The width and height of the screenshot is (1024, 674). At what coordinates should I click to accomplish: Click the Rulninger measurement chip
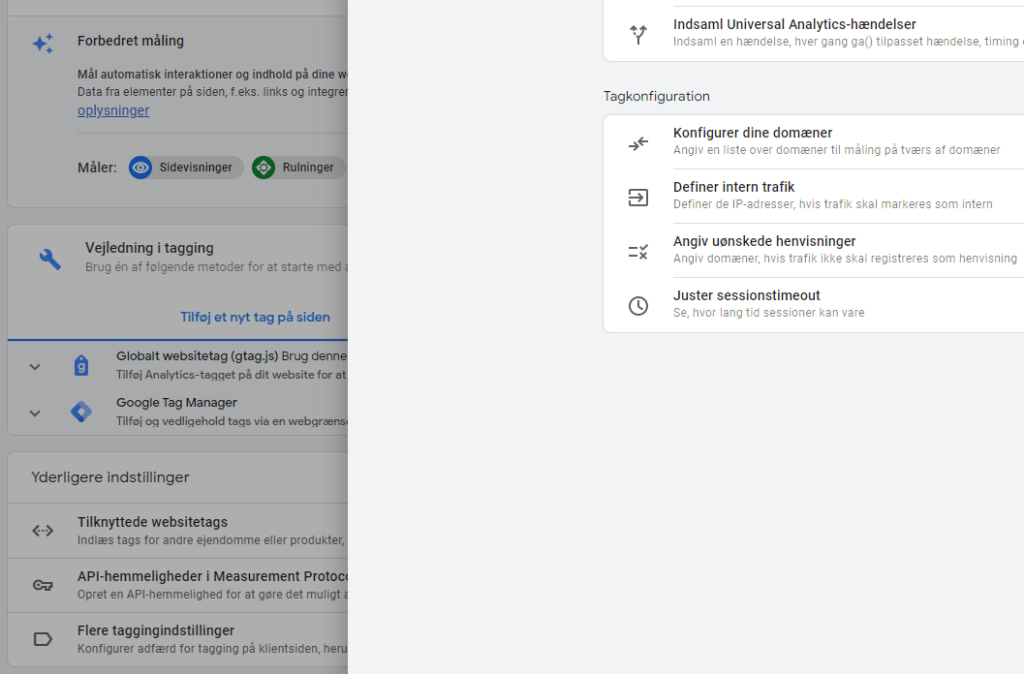coord(298,167)
